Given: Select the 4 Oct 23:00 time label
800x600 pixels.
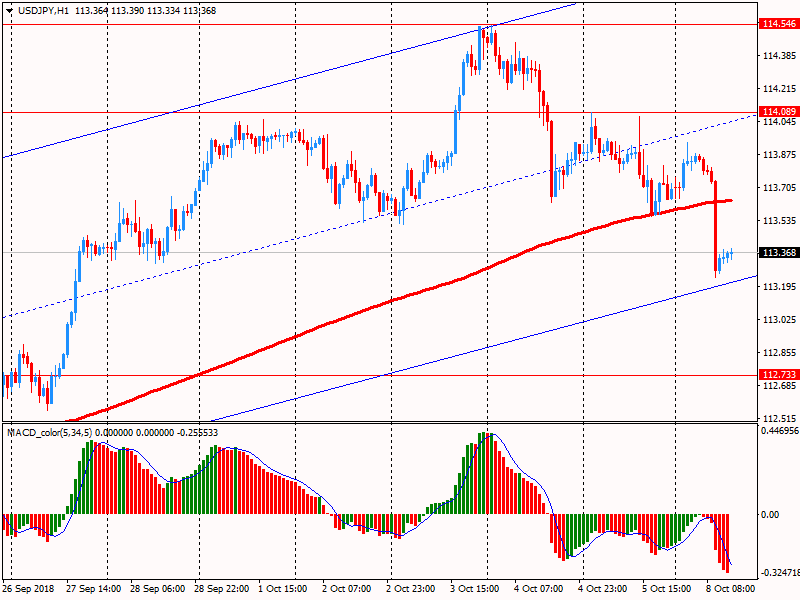Looking at the screenshot, I should click(x=603, y=589).
